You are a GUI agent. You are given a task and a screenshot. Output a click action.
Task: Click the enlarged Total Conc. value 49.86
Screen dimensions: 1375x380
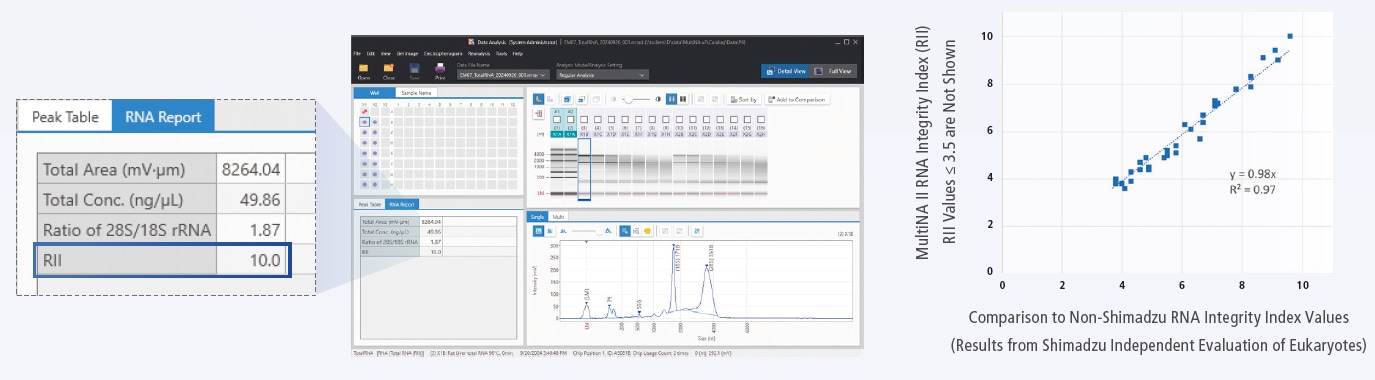[x=252, y=200]
